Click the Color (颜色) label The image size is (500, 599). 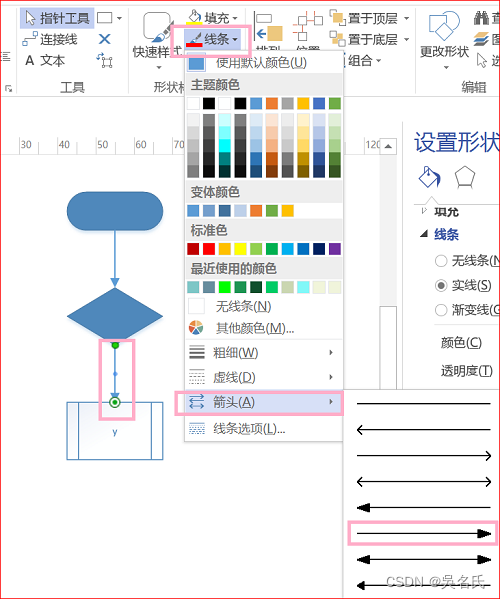coord(461,343)
